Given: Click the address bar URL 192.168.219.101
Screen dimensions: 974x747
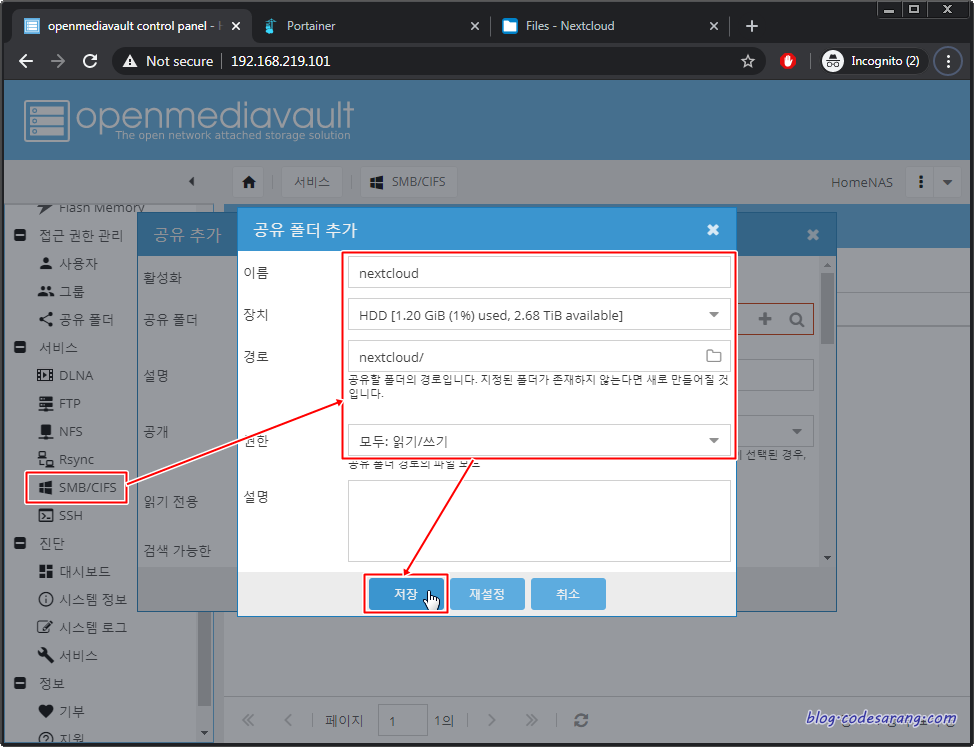Looking at the screenshot, I should coord(281,61).
